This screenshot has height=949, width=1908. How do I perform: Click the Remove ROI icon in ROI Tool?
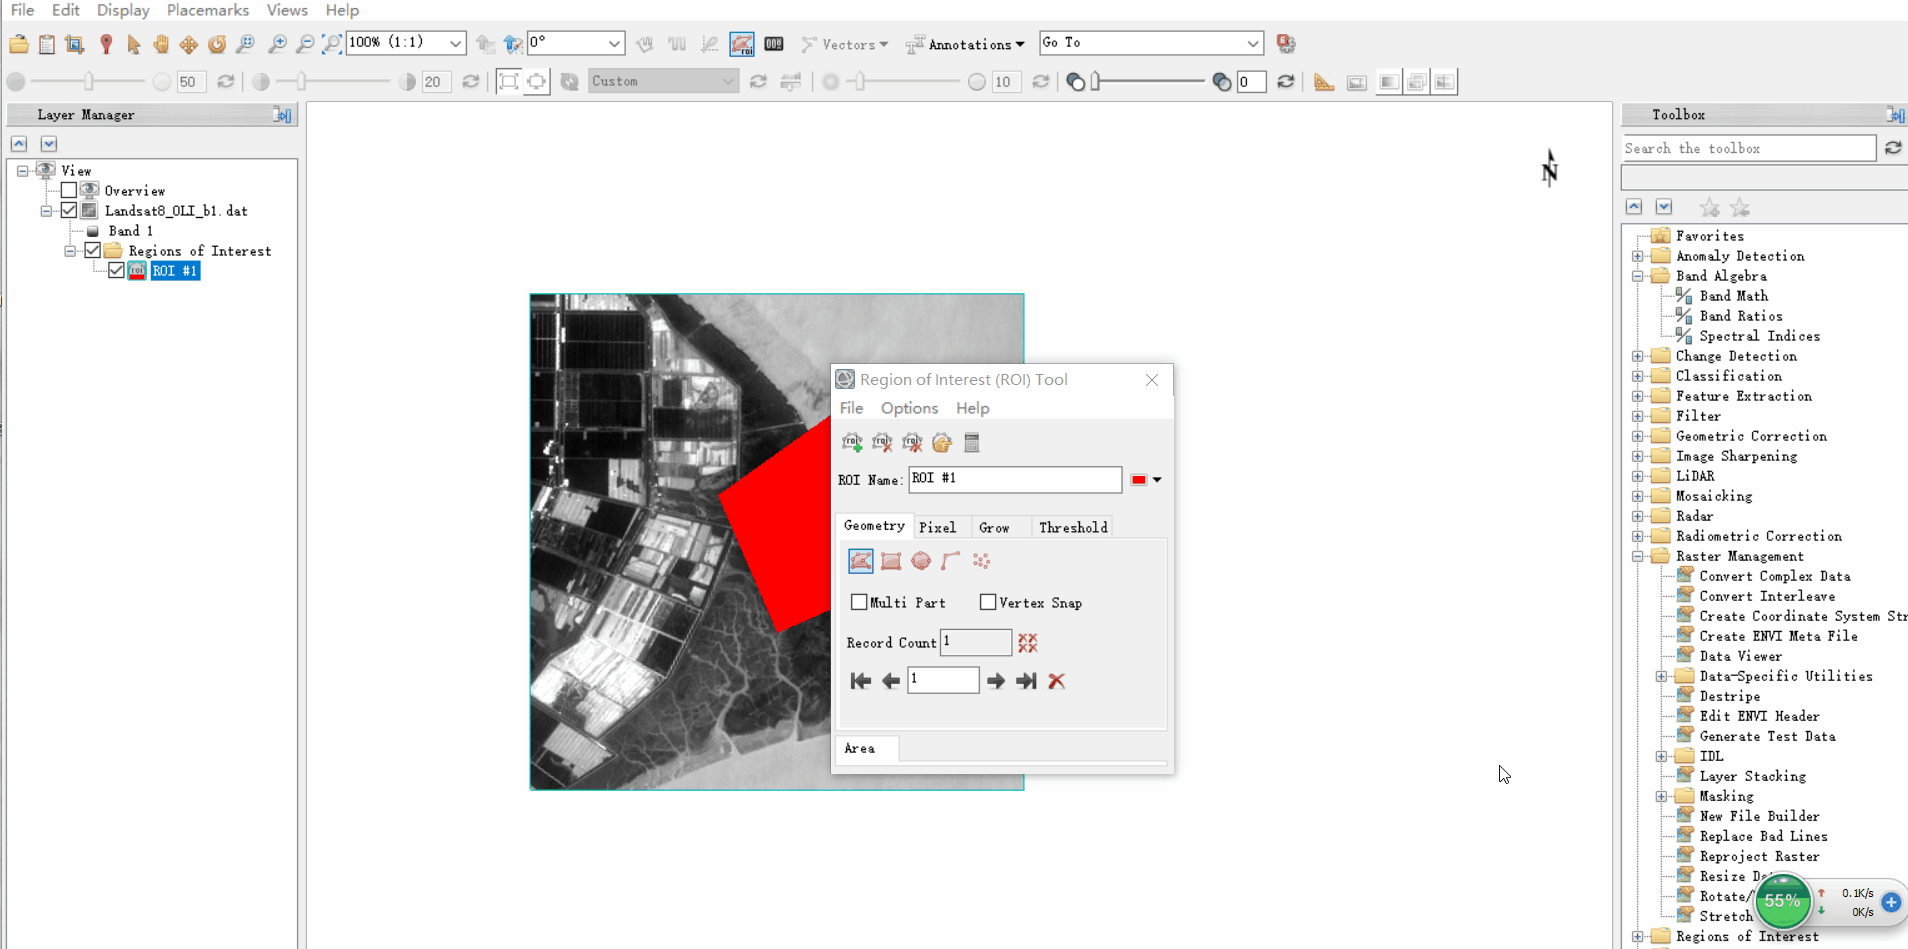882,442
